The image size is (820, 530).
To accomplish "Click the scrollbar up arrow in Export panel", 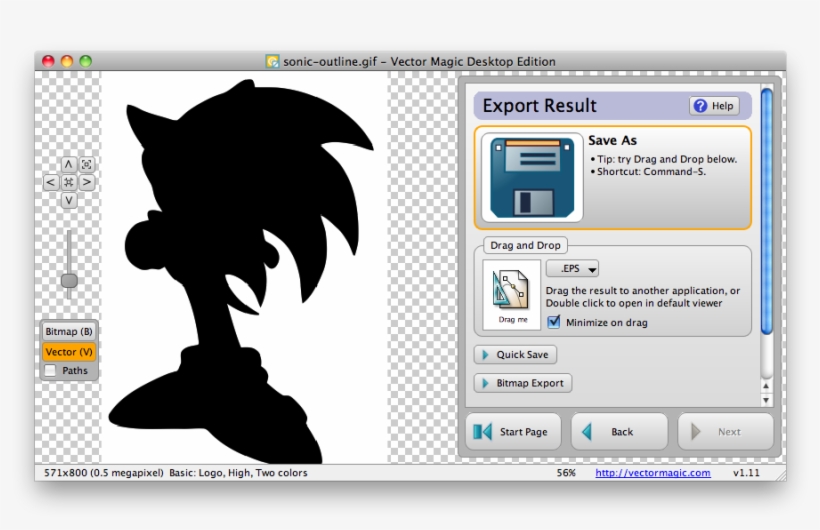I will (x=766, y=386).
